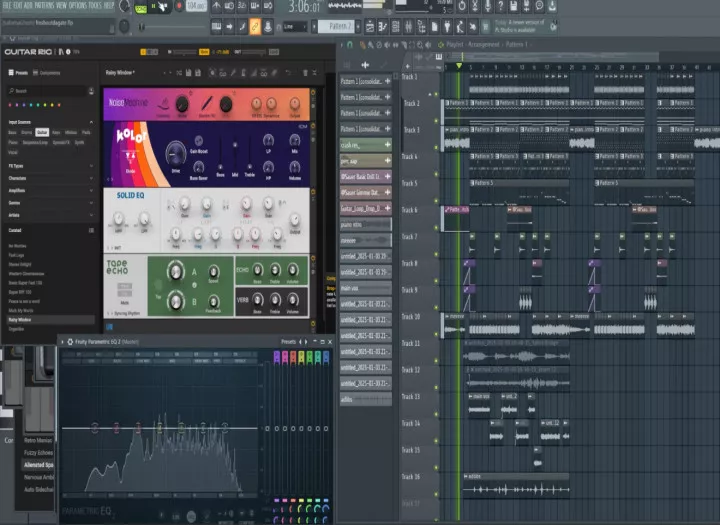Toggle the metronome icon in toolbar
The width and height of the screenshot is (720, 525).
(216, 6)
